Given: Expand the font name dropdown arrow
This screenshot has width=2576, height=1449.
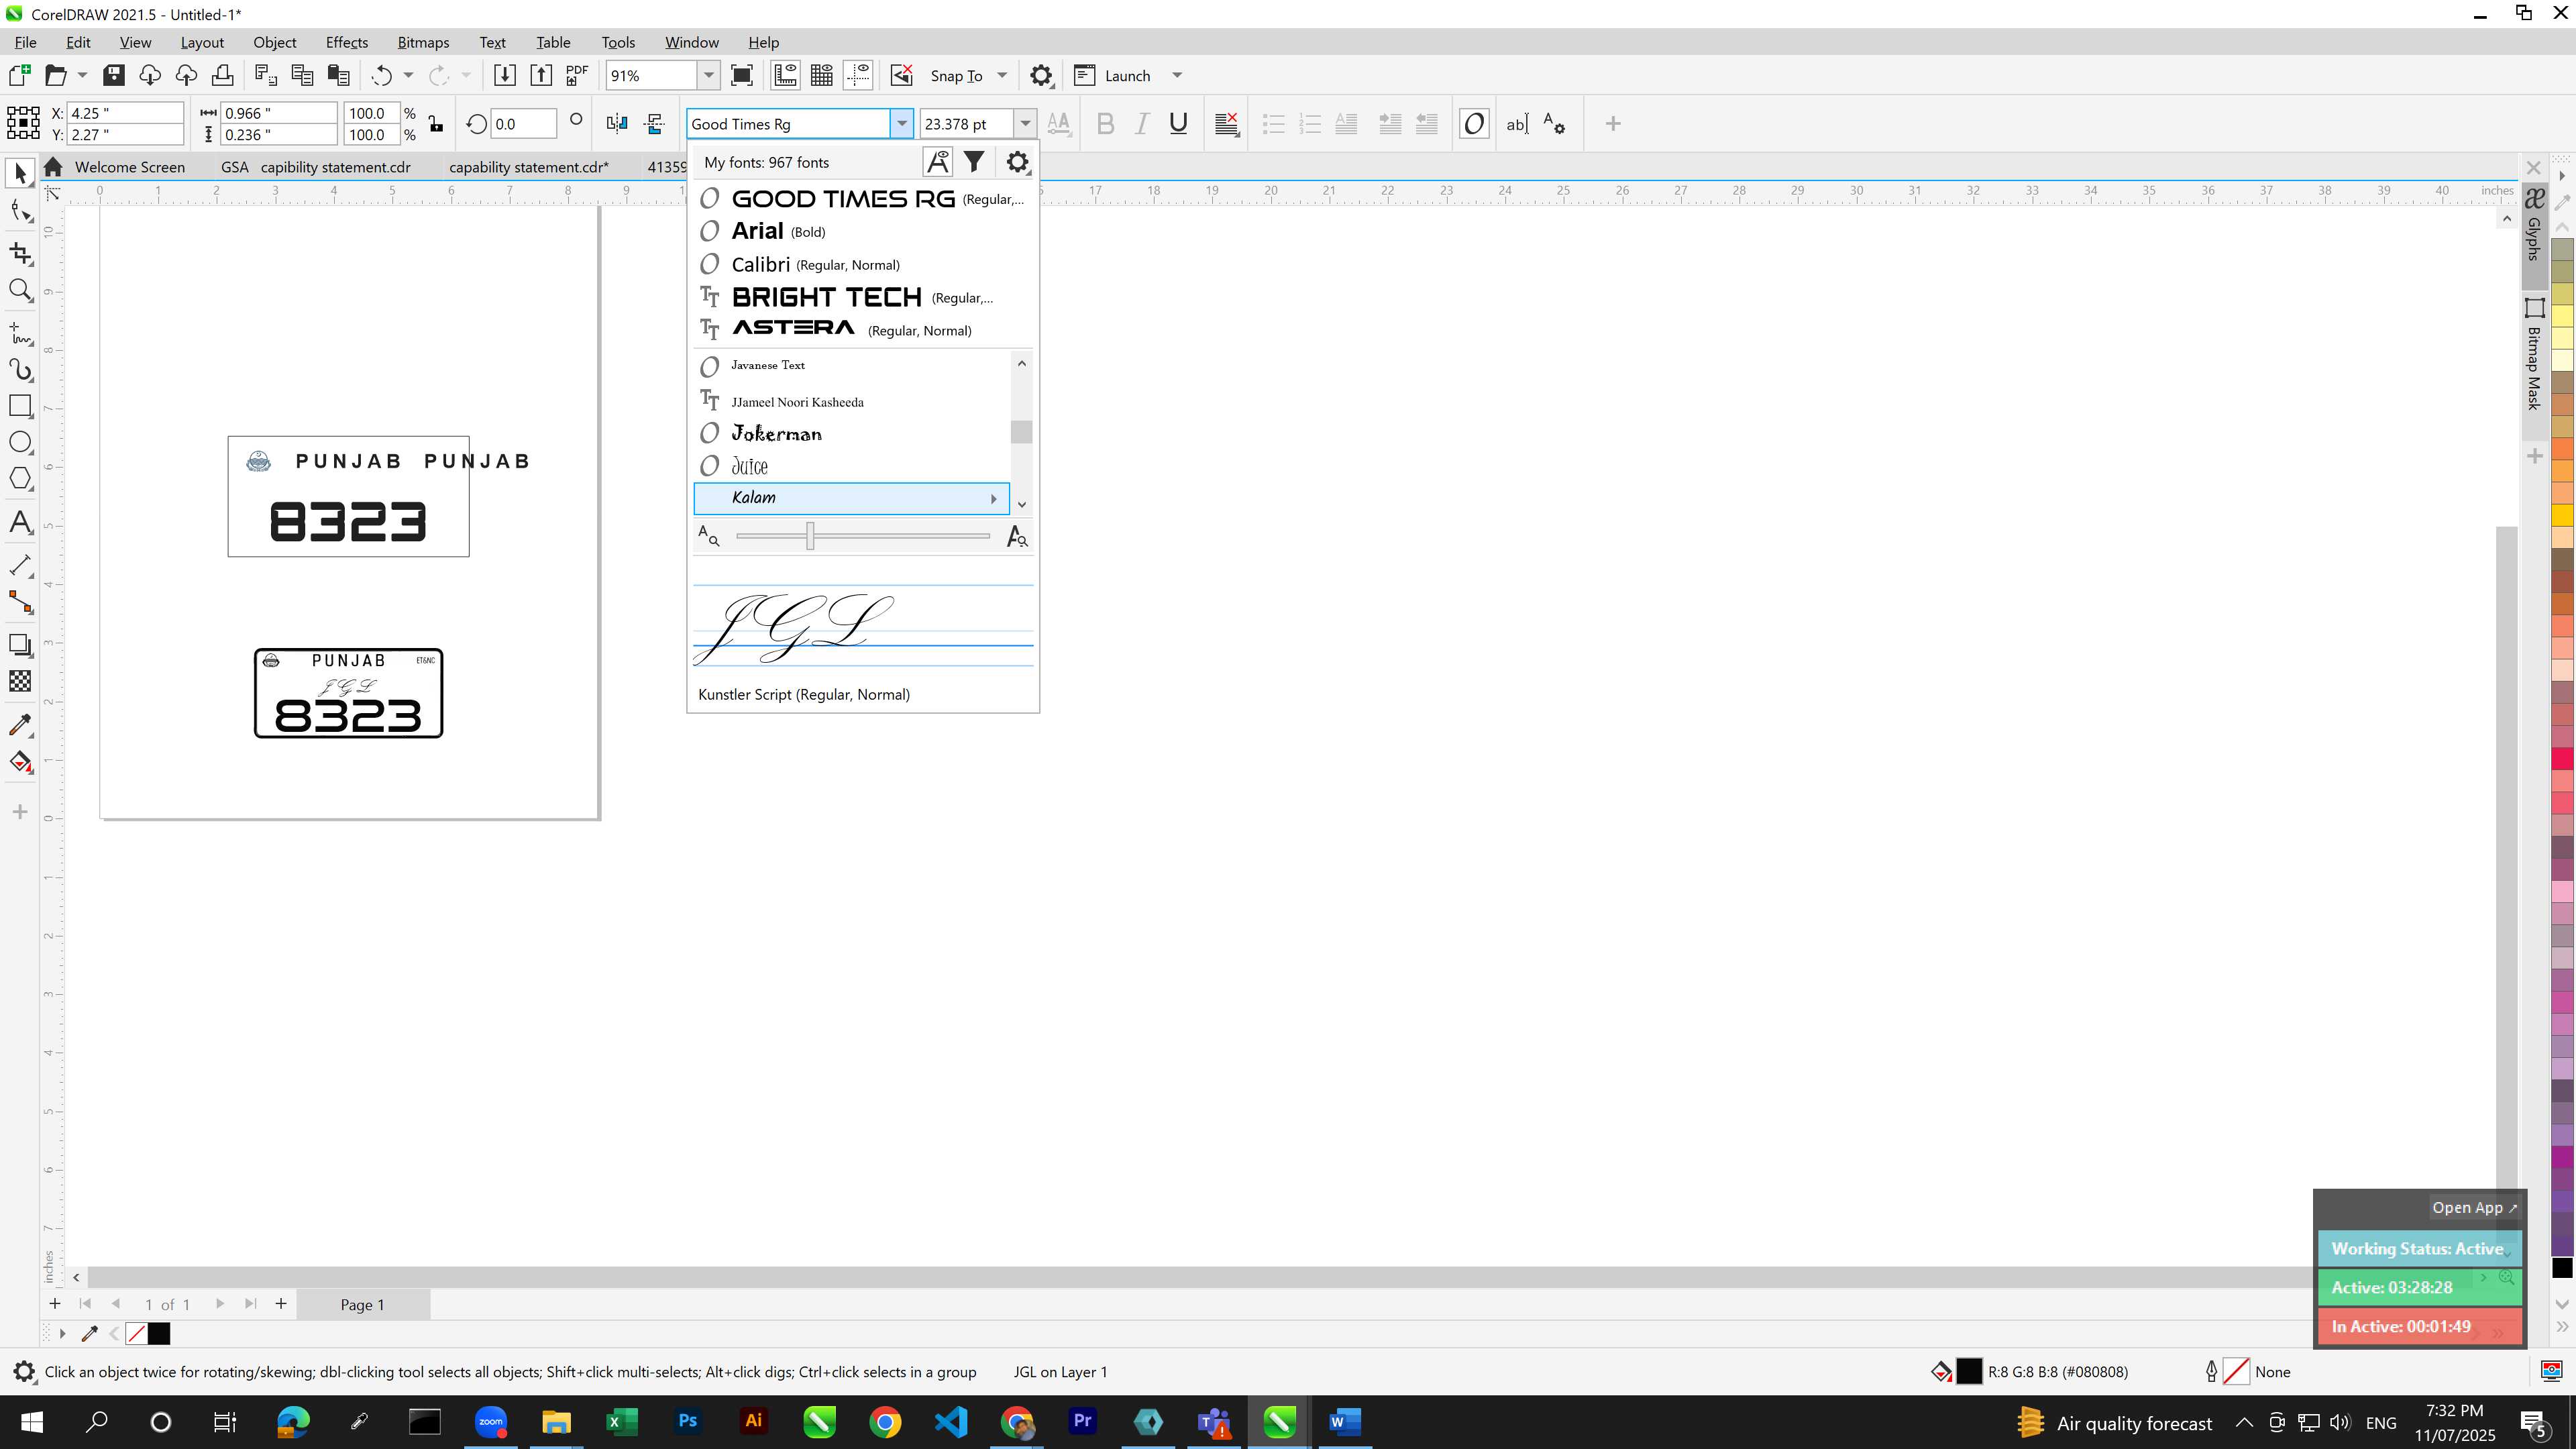Looking at the screenshot, I should pos(902,124).
